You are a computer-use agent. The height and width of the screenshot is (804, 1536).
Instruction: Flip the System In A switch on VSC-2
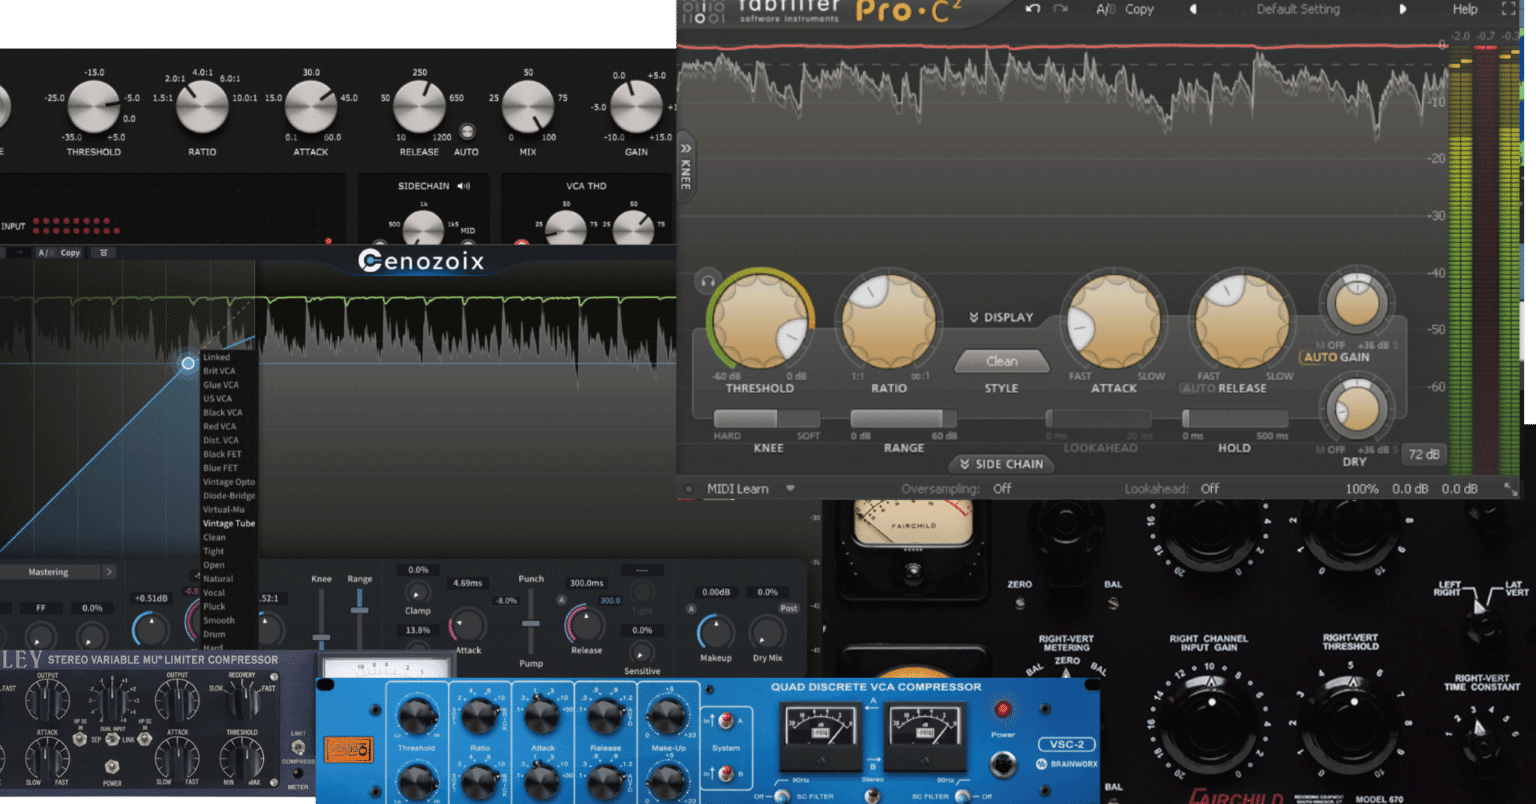[x=727, y=720]
